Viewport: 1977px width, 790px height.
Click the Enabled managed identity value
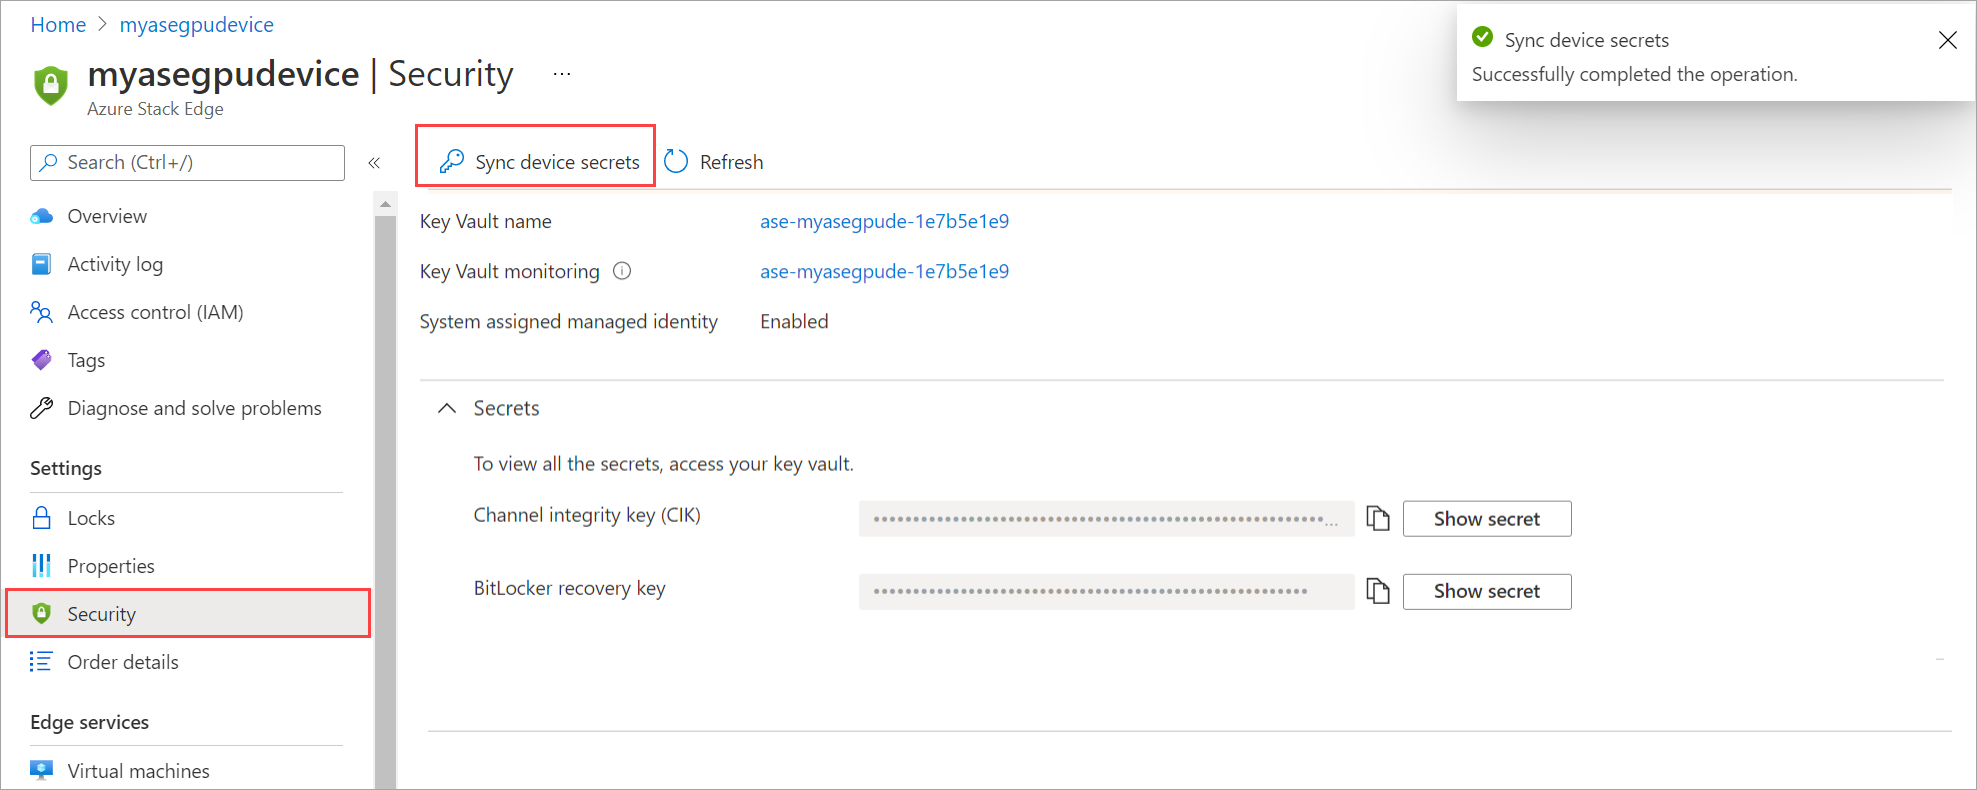[x=794, y=321]
